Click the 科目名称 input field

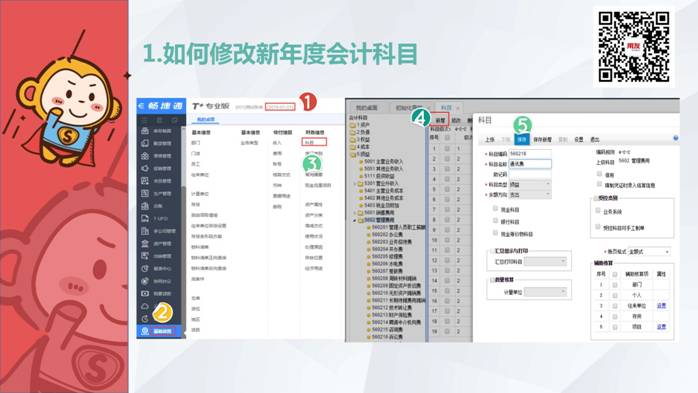(530, 164)
